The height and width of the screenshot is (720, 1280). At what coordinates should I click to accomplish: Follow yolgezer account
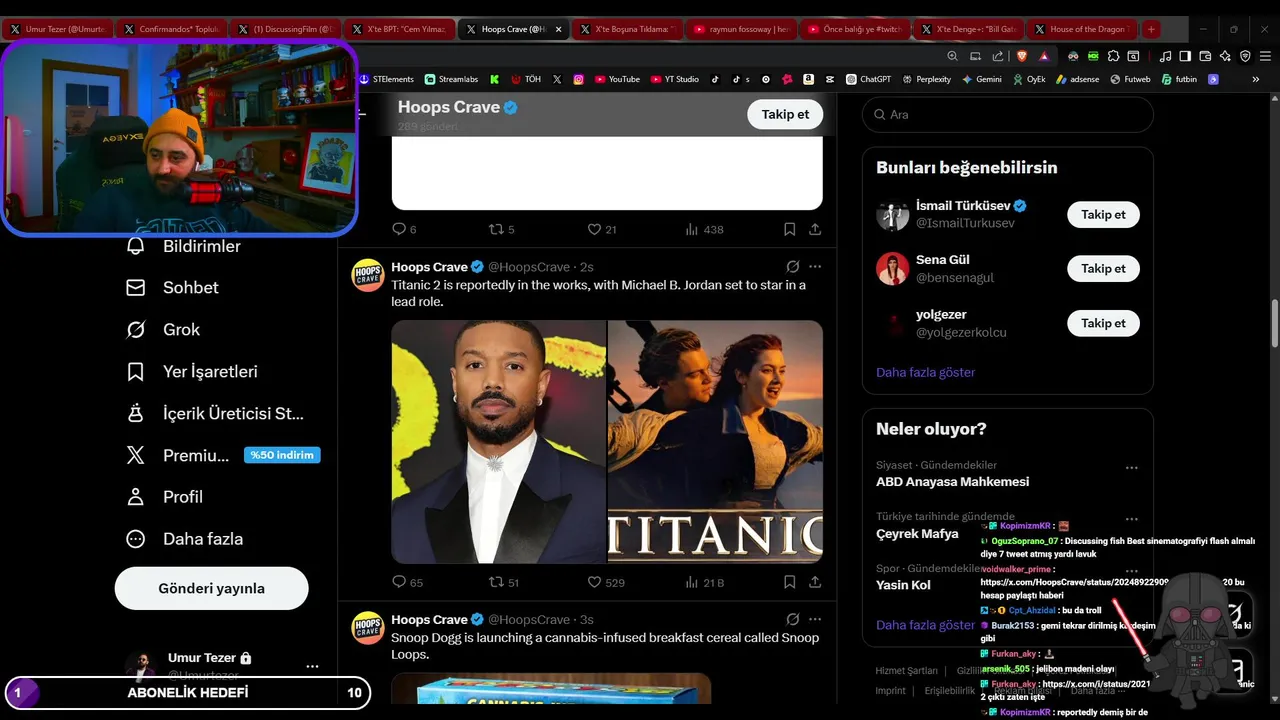click(1103, 323)
